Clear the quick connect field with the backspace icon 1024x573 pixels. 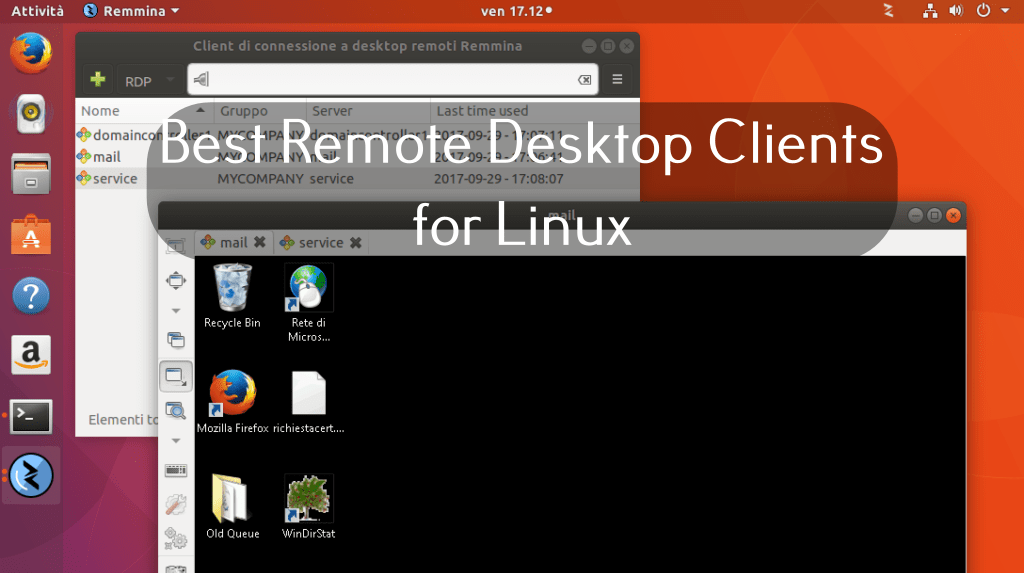(584, 80)
